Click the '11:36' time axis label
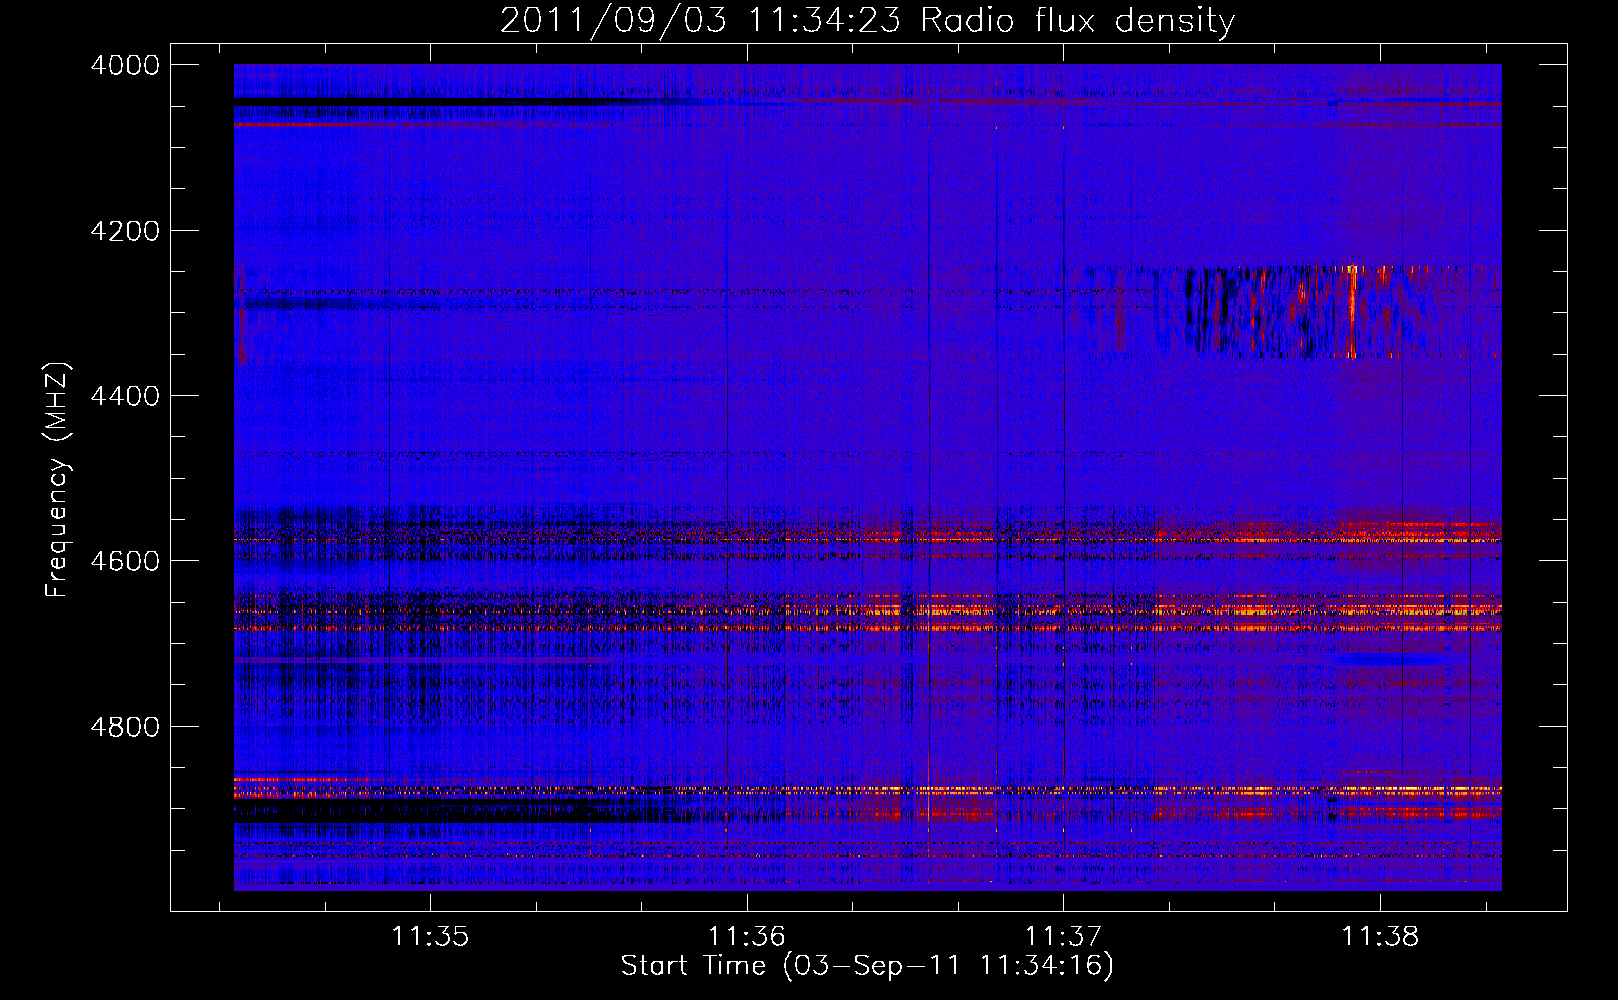 pos(747,937)
